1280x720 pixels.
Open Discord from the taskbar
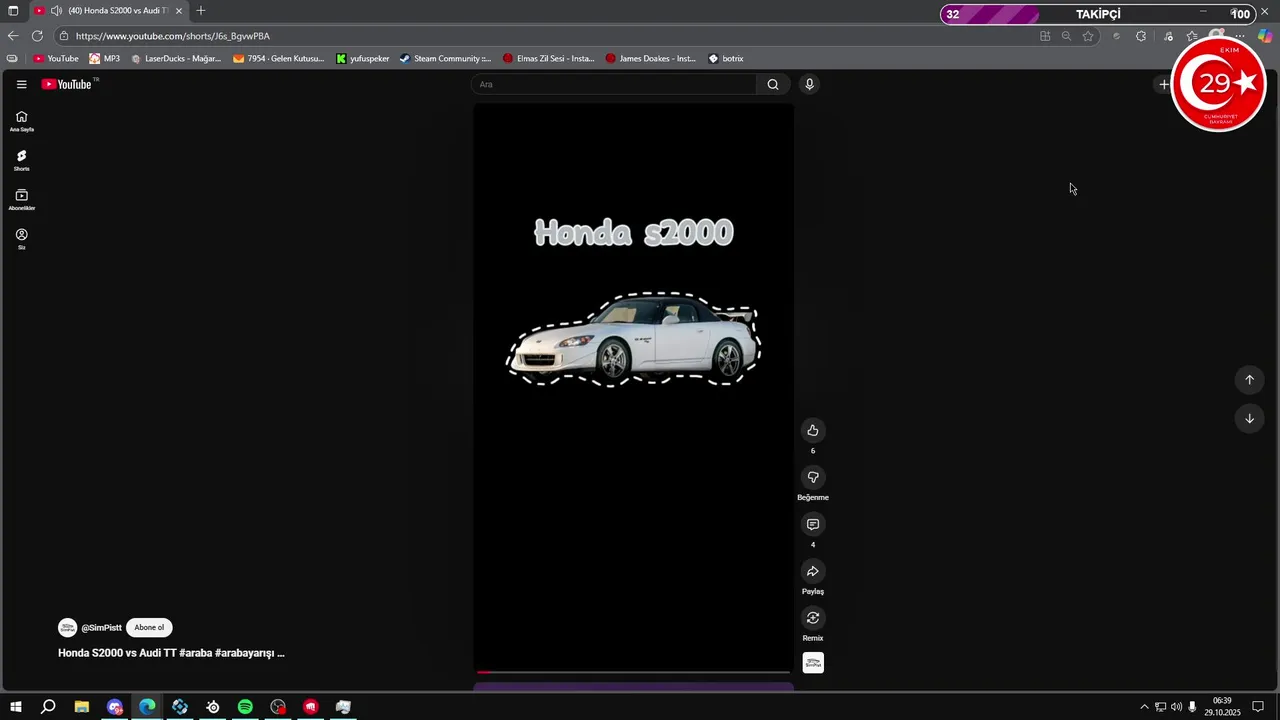point(115,707)
